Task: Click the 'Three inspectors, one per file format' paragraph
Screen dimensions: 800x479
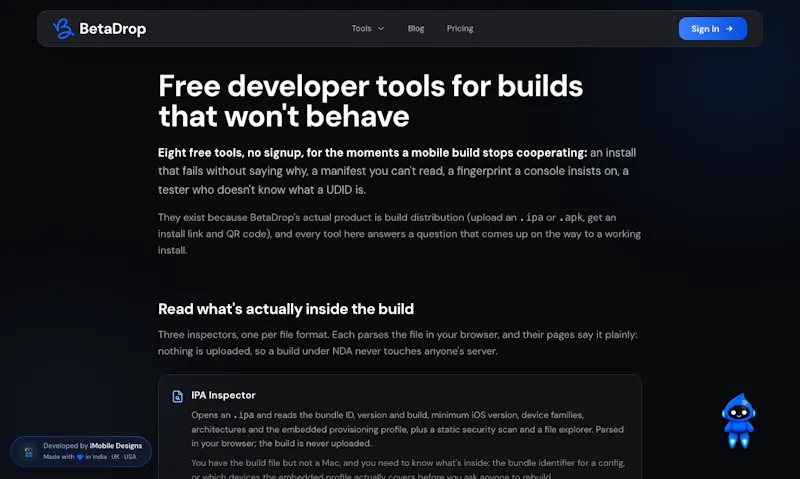Action: point(397,343)
